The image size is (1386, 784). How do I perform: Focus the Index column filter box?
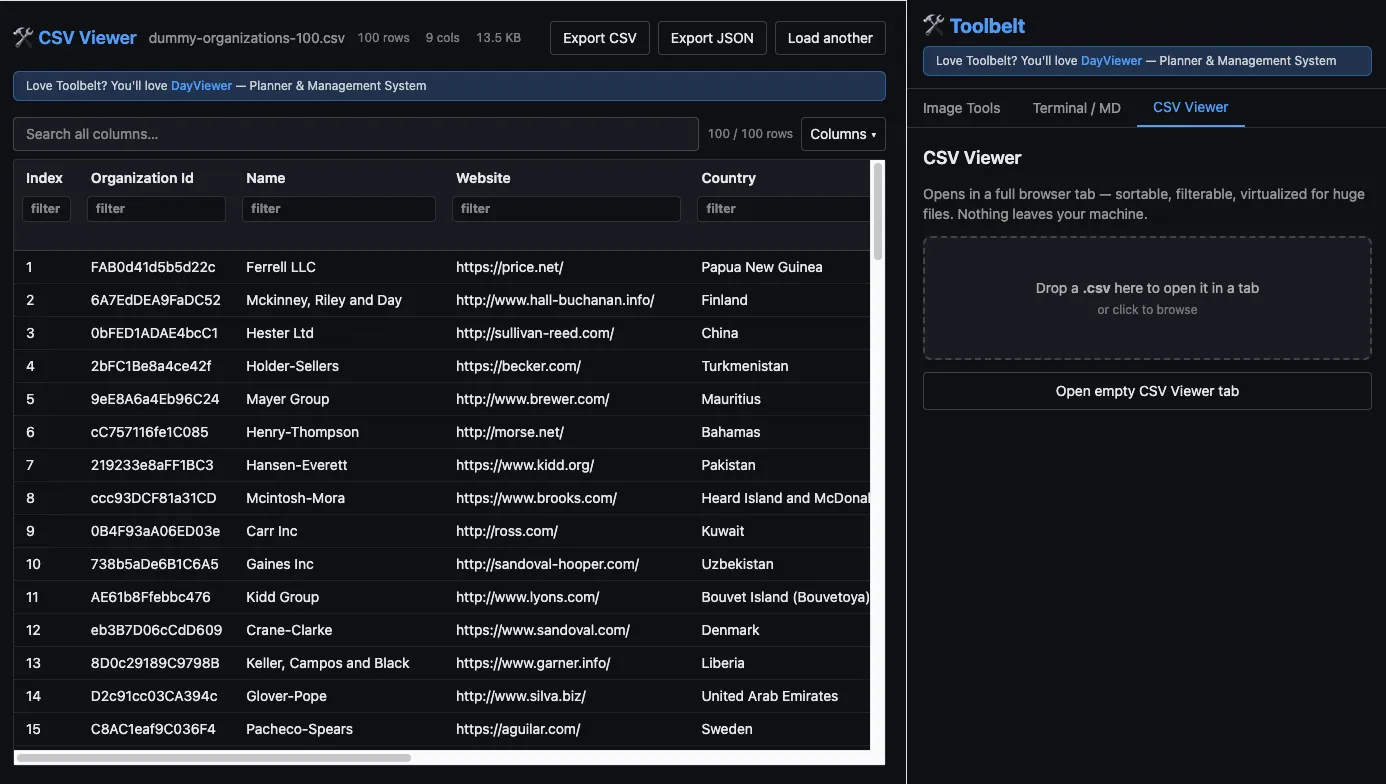[x=46, y=209]
